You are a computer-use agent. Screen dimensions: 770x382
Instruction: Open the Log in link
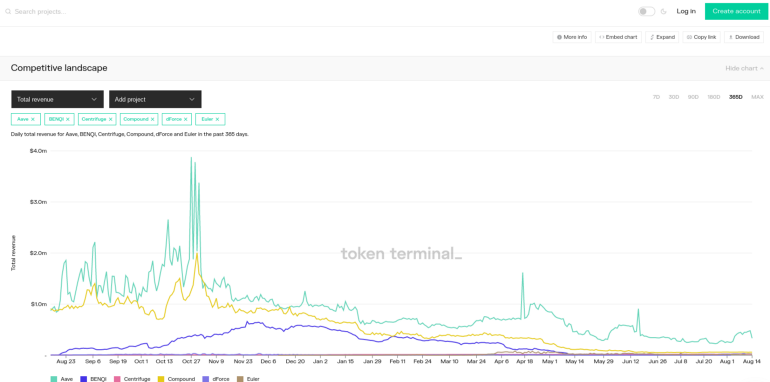click(x=686, y=11)
